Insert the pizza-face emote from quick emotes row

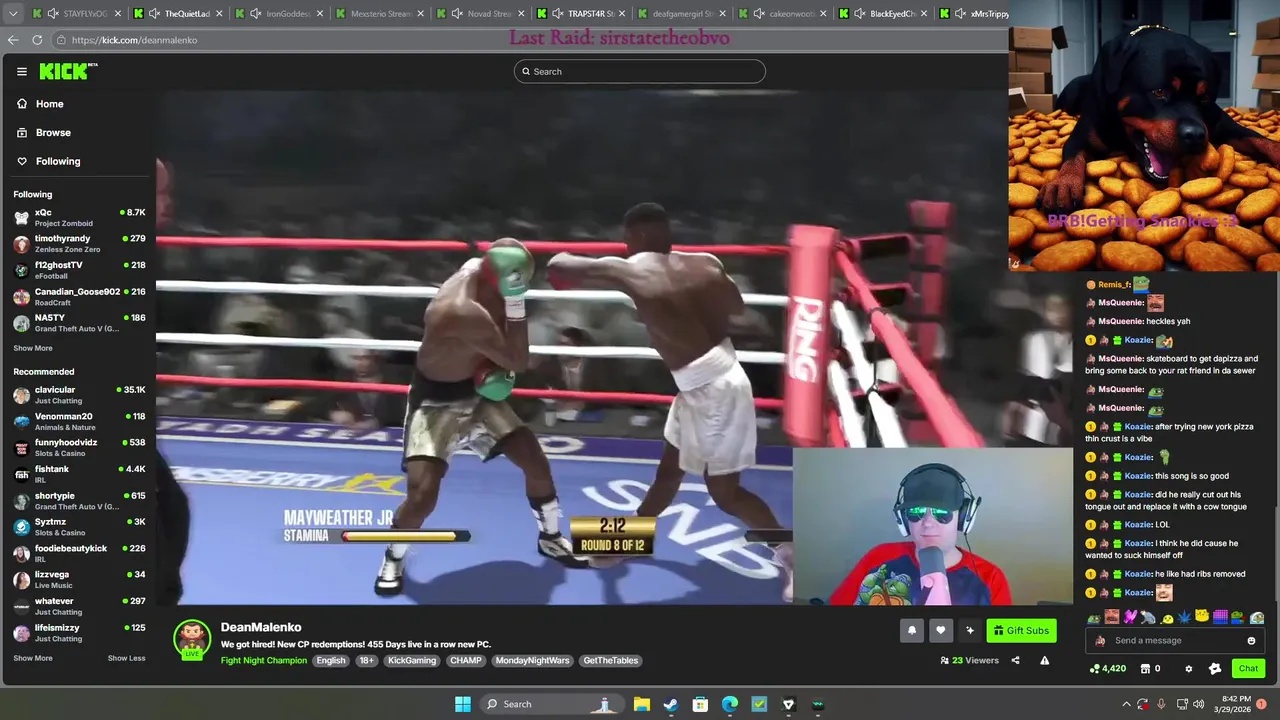pyautogui.click(x=1112, y=617)
